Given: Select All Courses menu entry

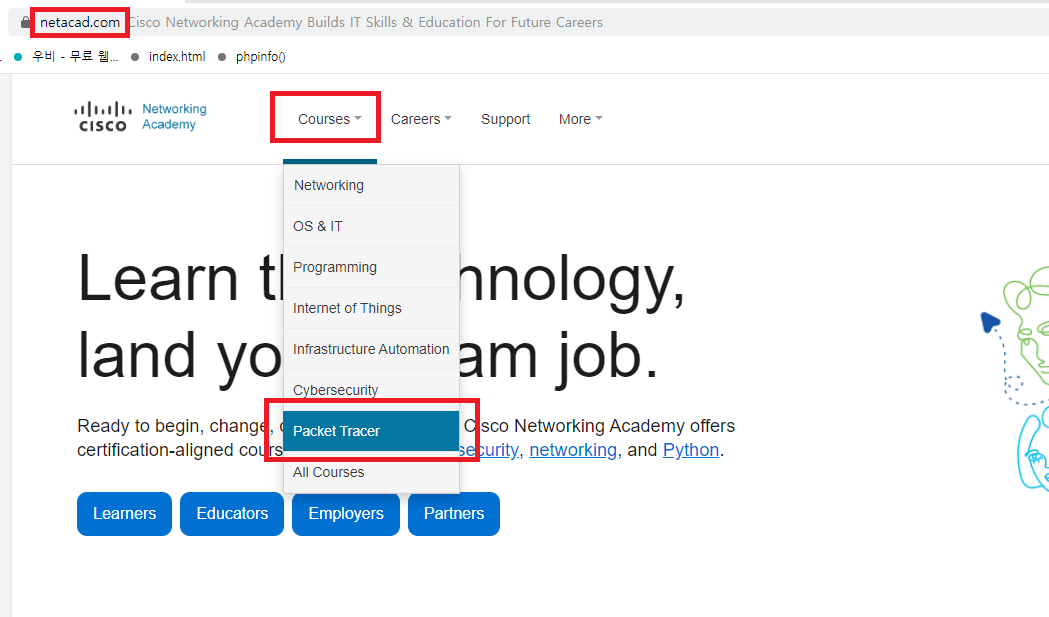Looking at the screenshot, I should click(x=371, y=472).
